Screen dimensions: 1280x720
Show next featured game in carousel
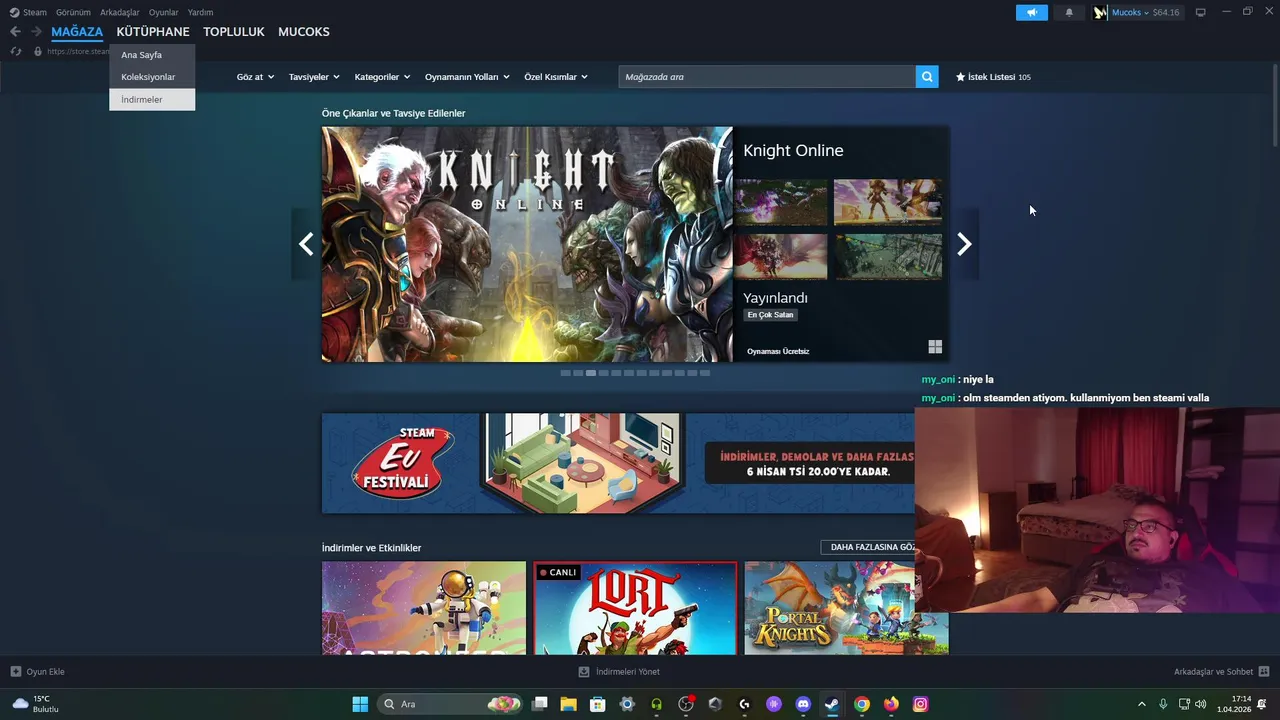tap(964, 244)
